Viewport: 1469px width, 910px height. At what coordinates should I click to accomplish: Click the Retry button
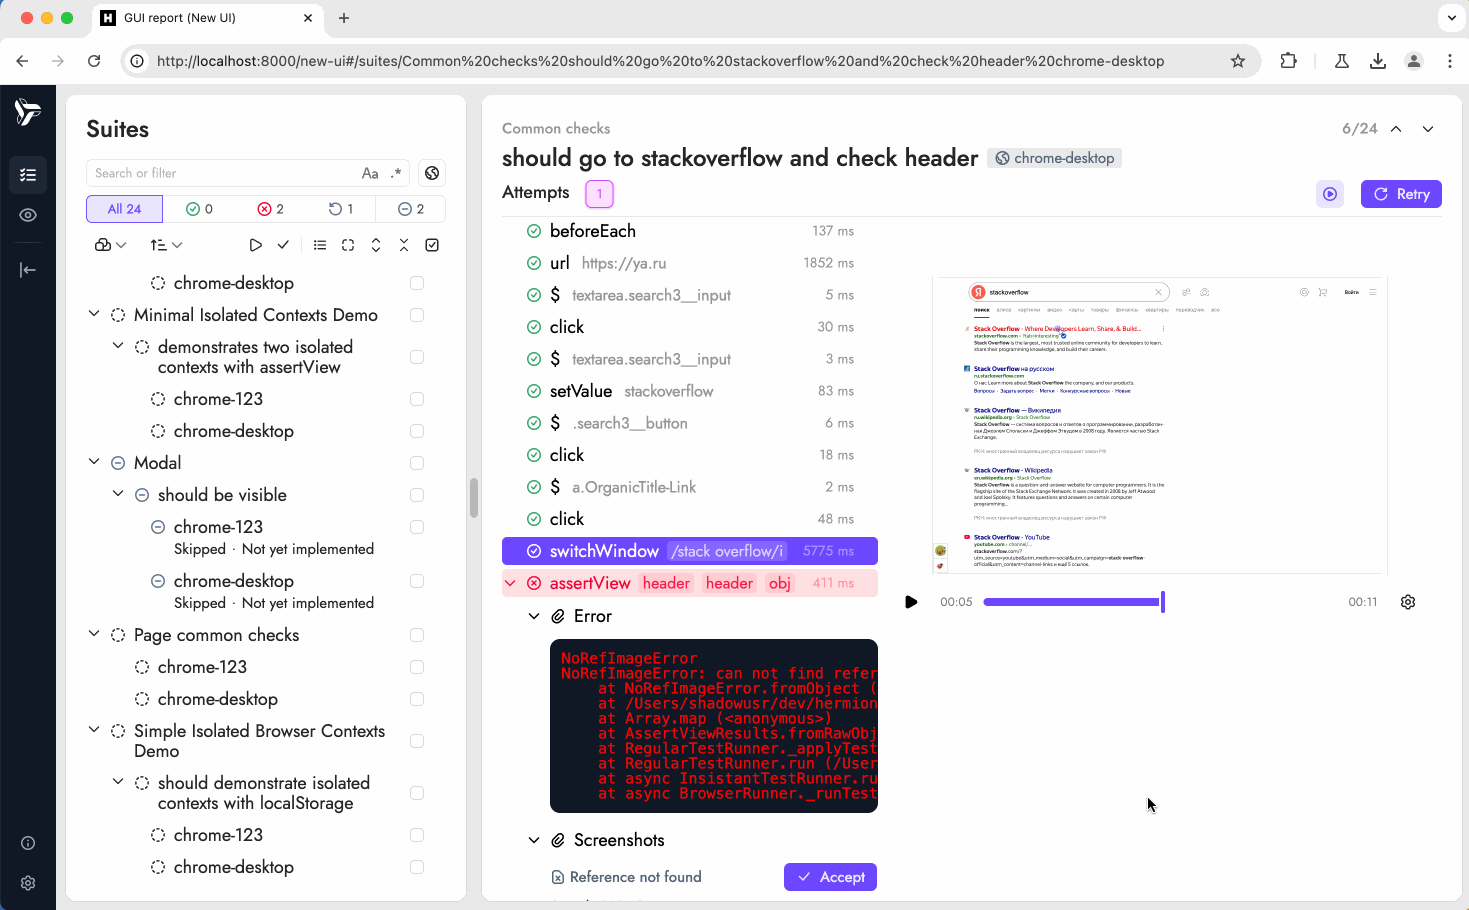point(1400,194)
